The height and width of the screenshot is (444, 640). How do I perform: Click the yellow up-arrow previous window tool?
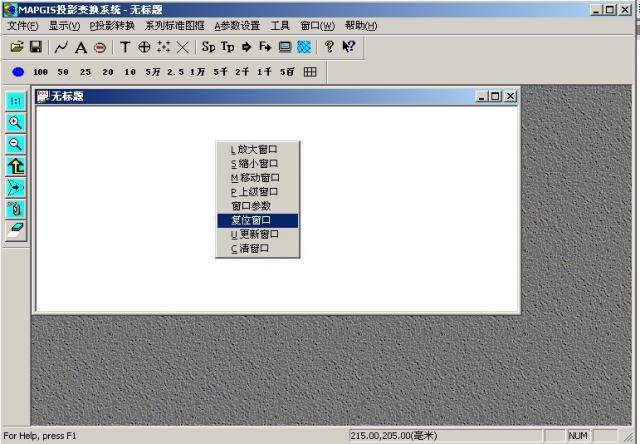[16, 165]
